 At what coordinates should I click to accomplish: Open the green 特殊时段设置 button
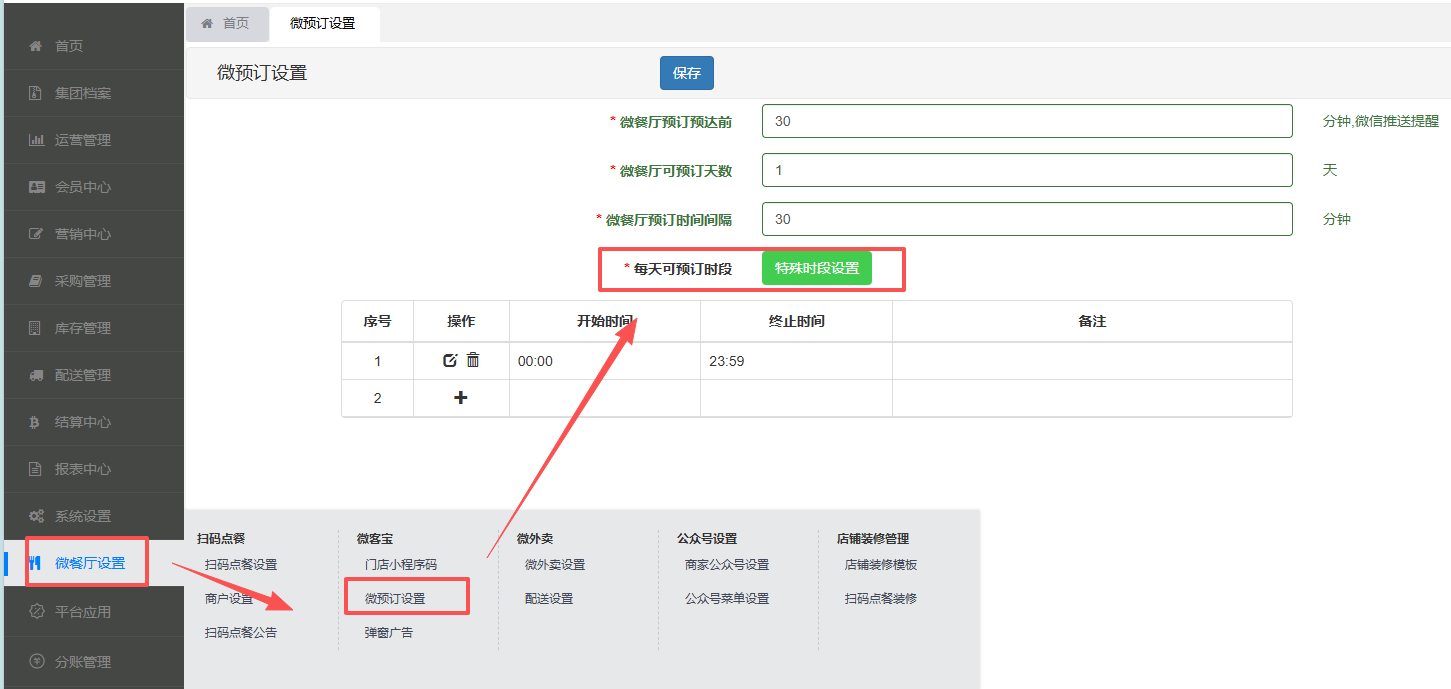817,268
